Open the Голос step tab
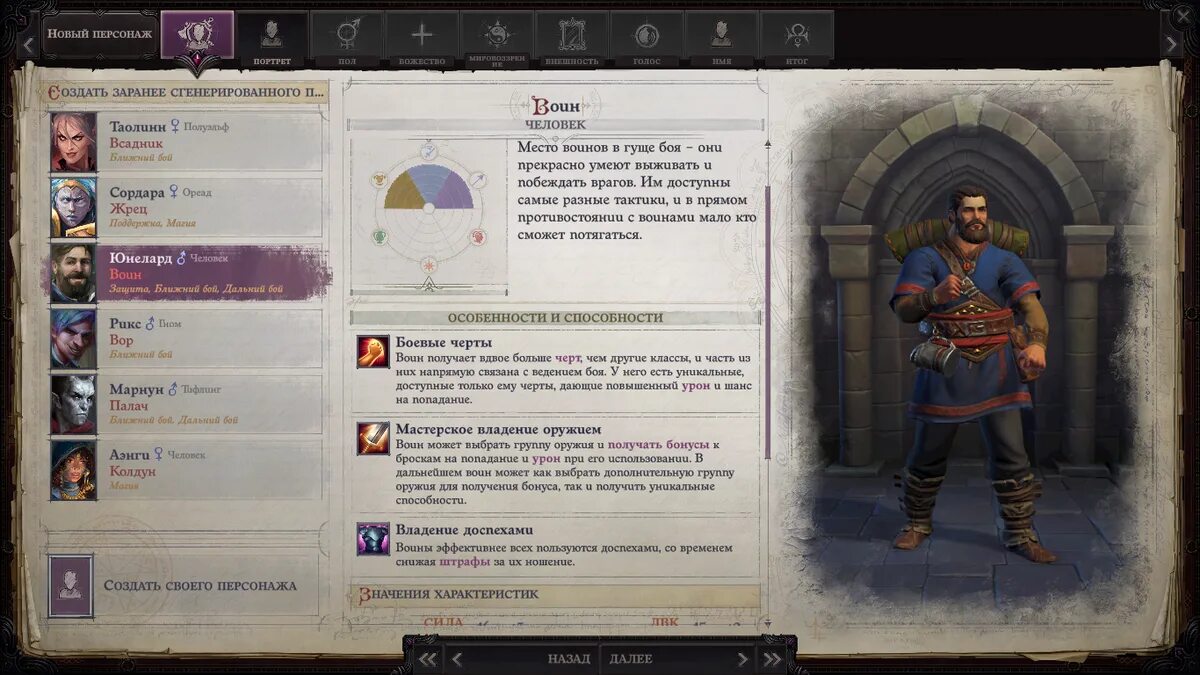Viewport: 1200px width, 675px height. 647,39
